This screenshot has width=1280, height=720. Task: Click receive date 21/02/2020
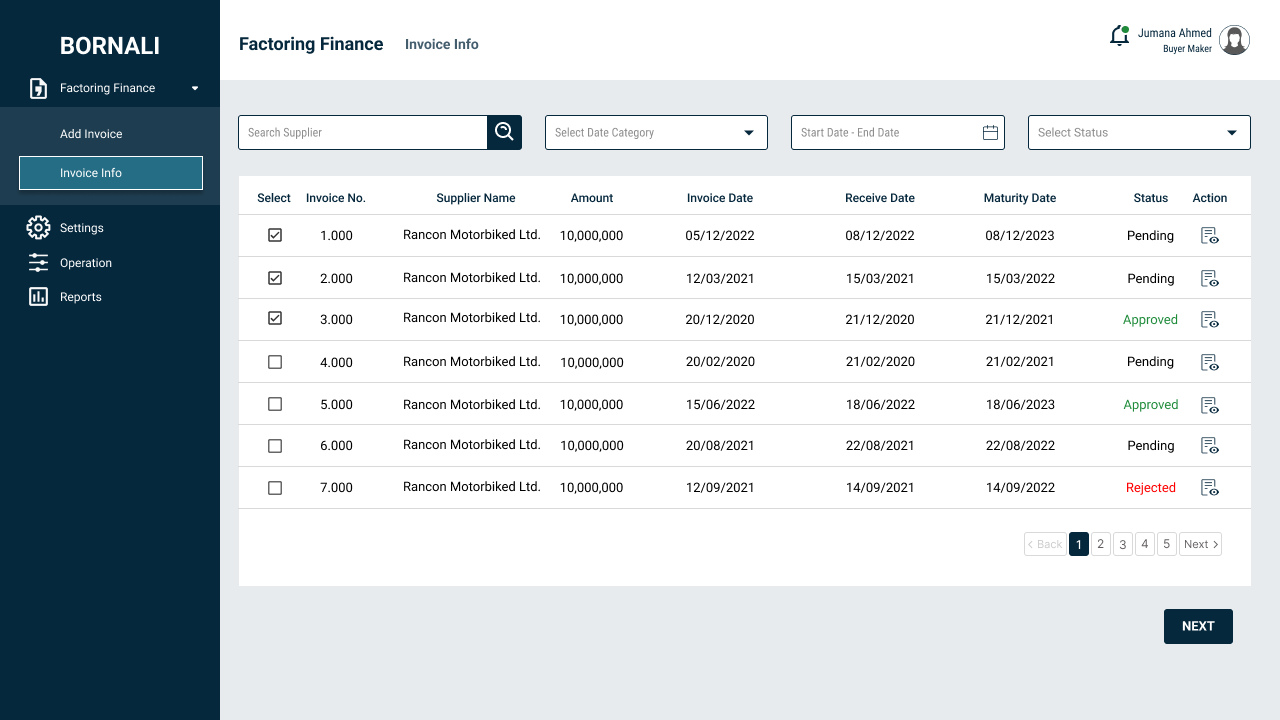tap(880, 362)
